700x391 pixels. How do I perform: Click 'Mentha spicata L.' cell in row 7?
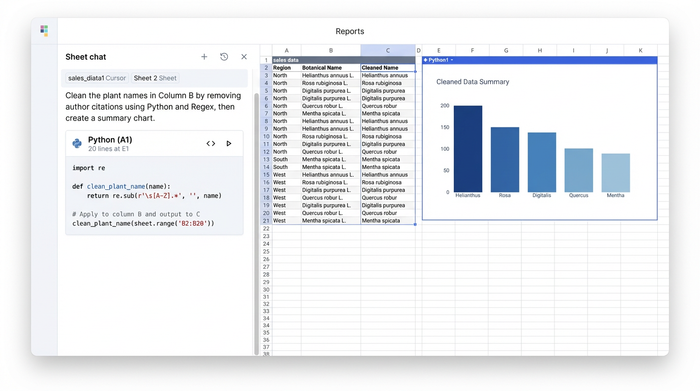point(331,113)
